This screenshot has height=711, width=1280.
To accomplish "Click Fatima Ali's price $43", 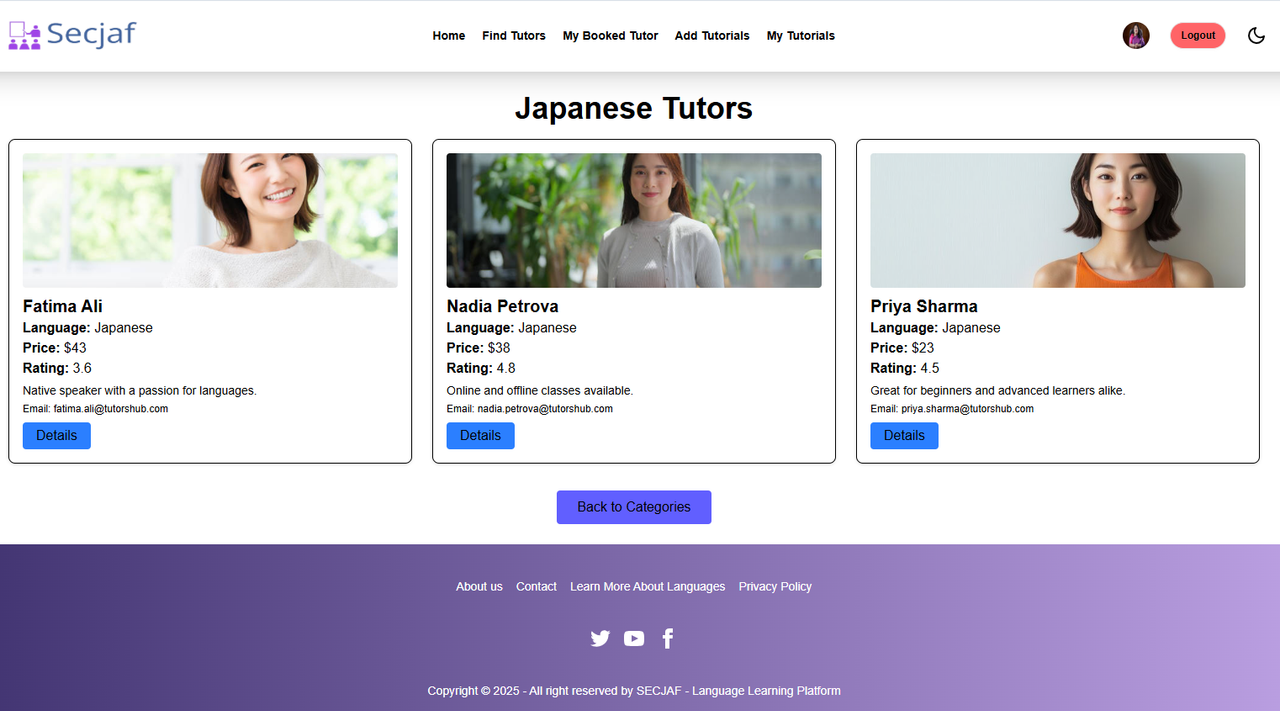I will [x=75, y=348].
